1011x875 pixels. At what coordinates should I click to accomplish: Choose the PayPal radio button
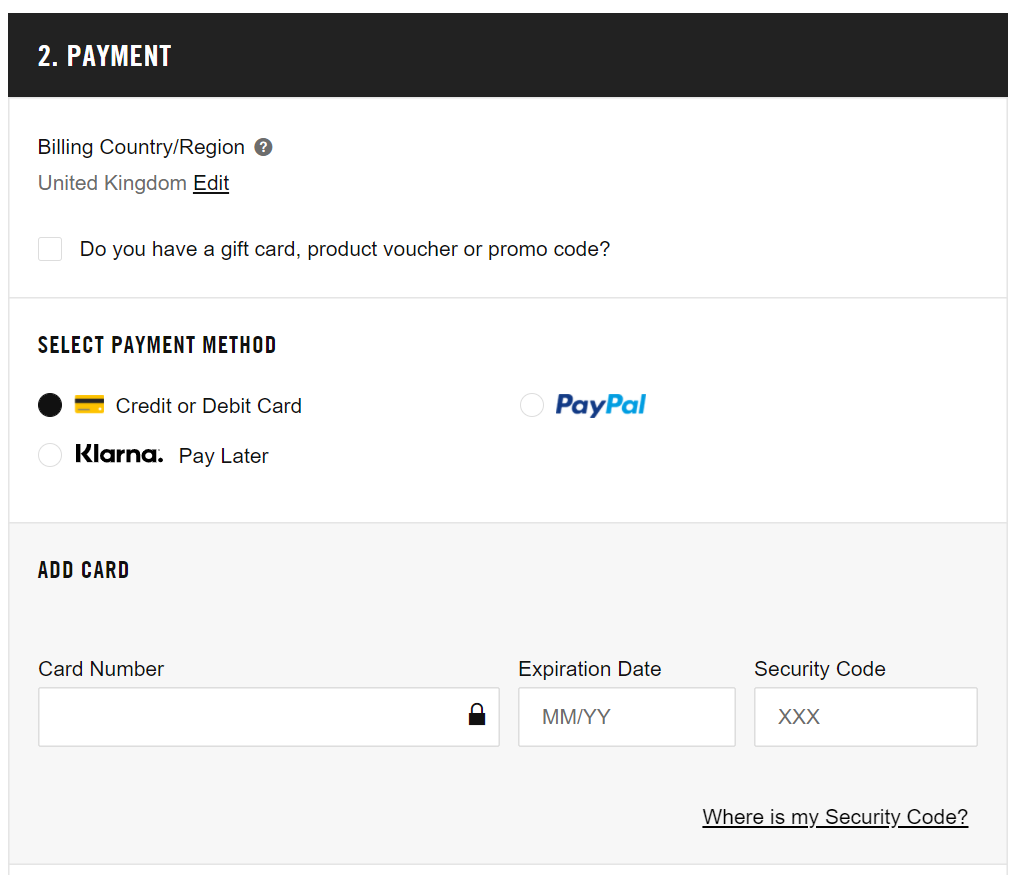532,405
